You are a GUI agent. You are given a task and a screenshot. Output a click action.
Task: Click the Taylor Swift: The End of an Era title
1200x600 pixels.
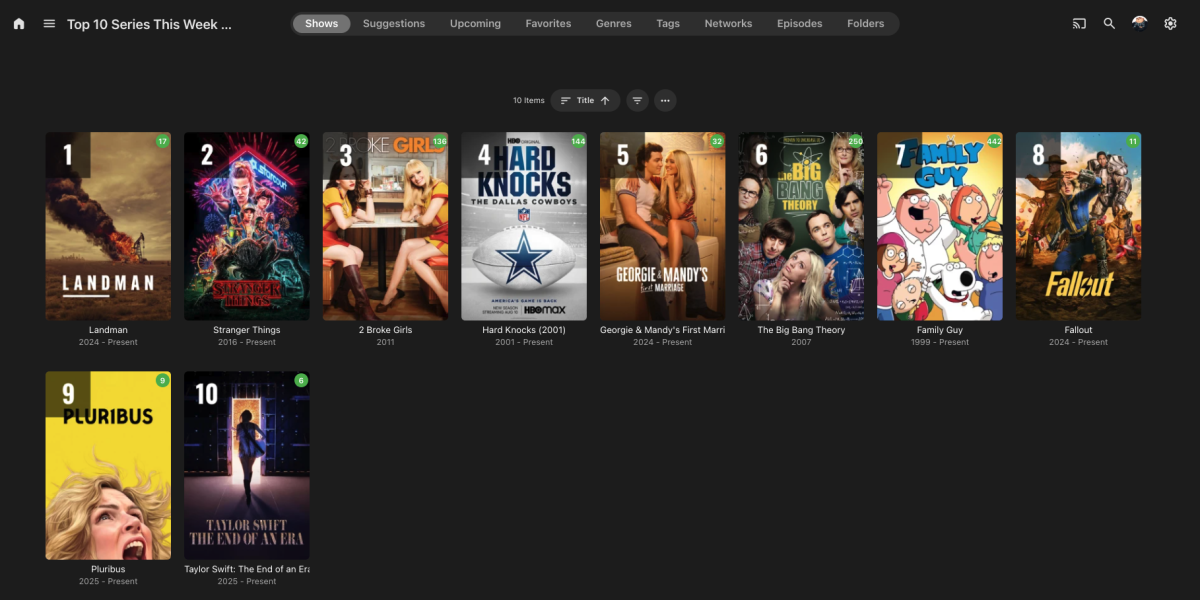(247, 569)
